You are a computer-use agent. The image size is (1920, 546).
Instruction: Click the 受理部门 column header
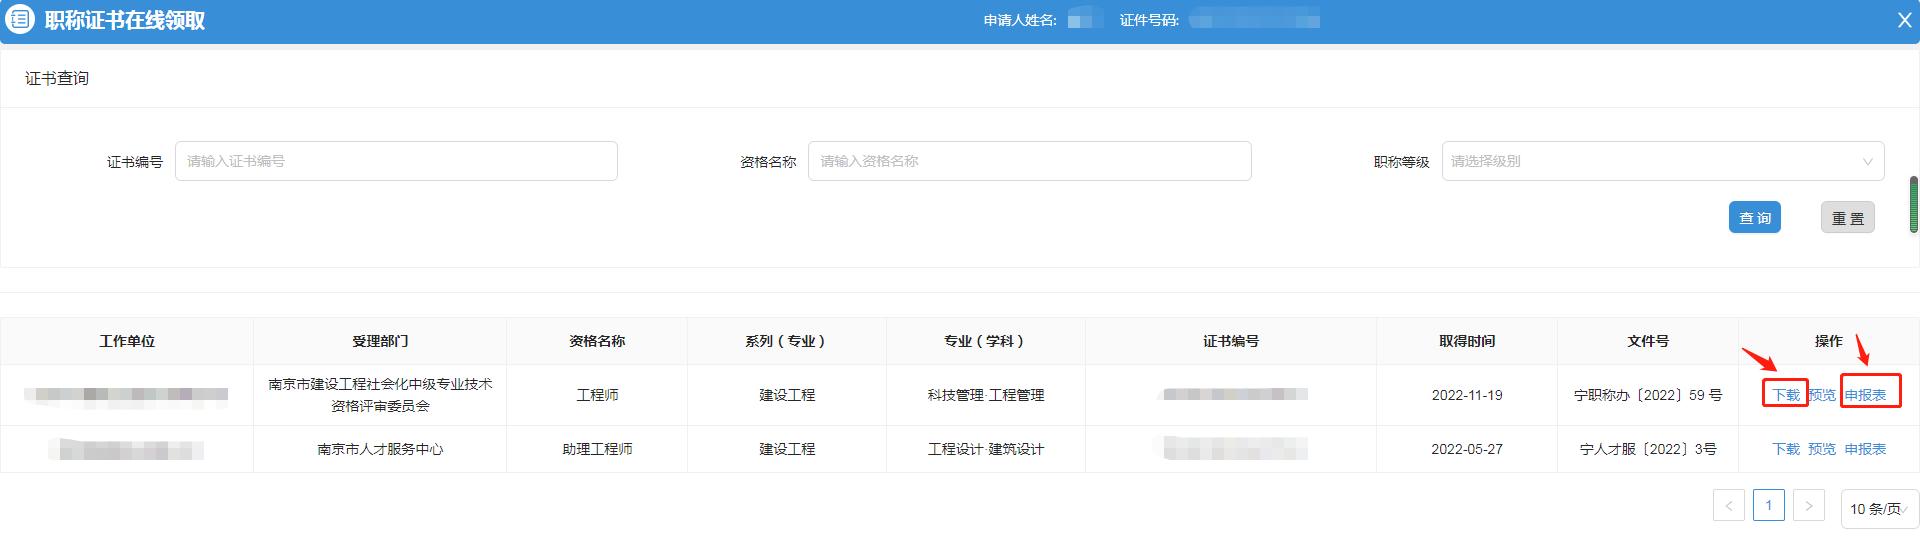point(380,341)
